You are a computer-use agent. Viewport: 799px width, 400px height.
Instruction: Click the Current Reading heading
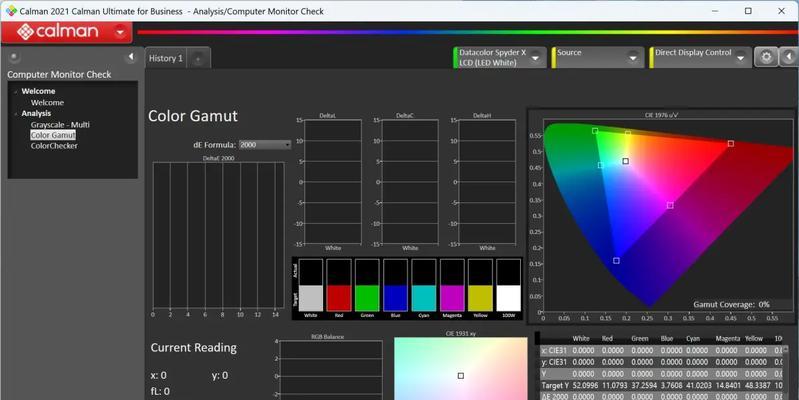194,348
